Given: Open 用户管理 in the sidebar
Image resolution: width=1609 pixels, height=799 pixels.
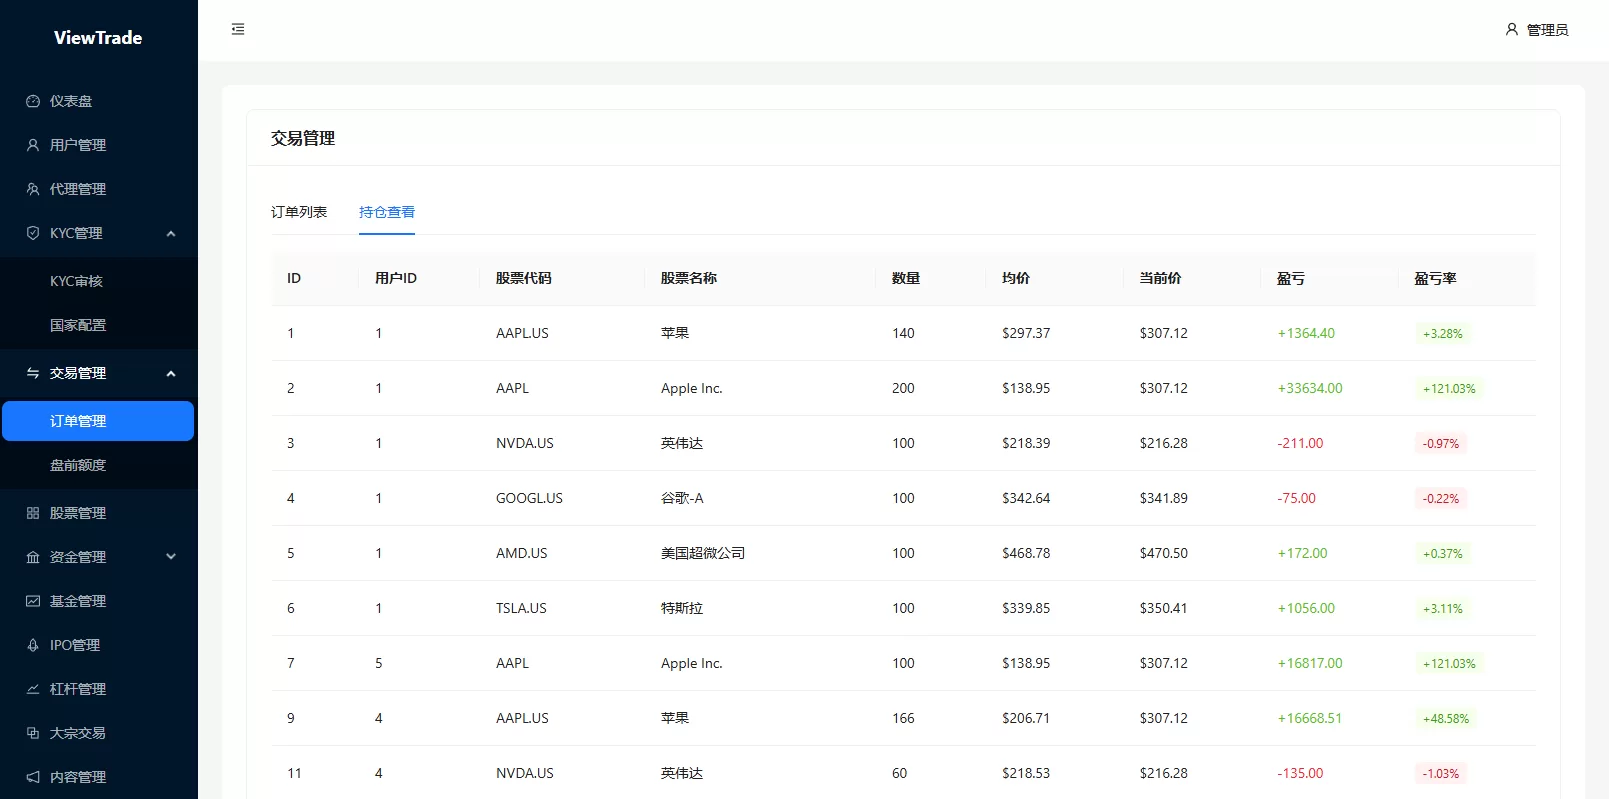Looking at the screenshot, I should (x=99, y=145).
